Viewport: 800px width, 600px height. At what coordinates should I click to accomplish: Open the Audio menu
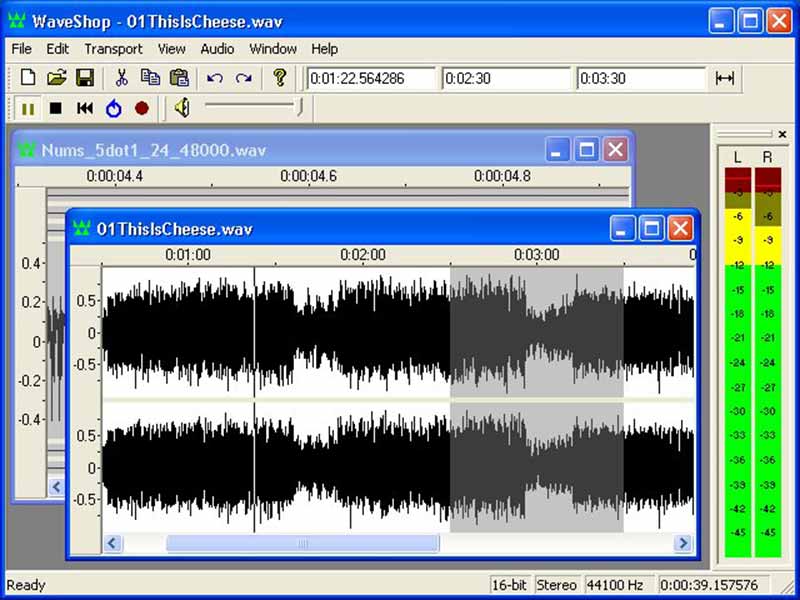(217, 48)
